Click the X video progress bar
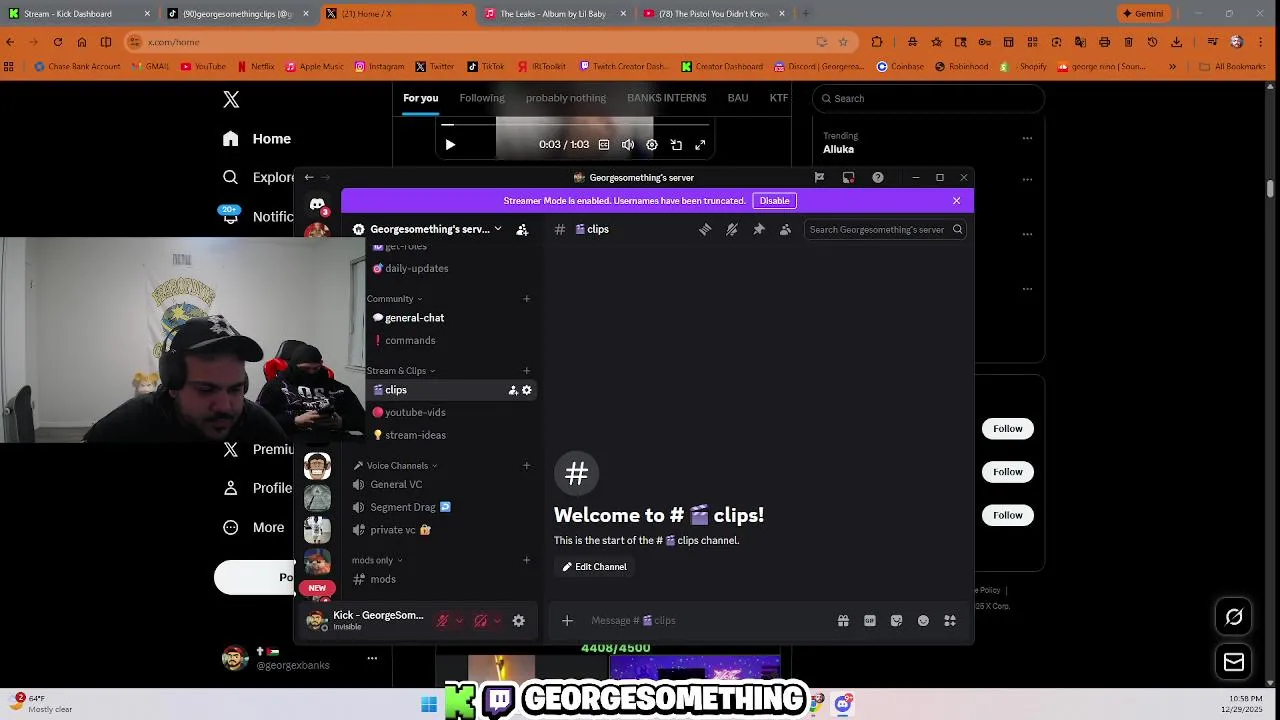The height and width of the screenshot is (720, 1280). [x=575, y=125]
